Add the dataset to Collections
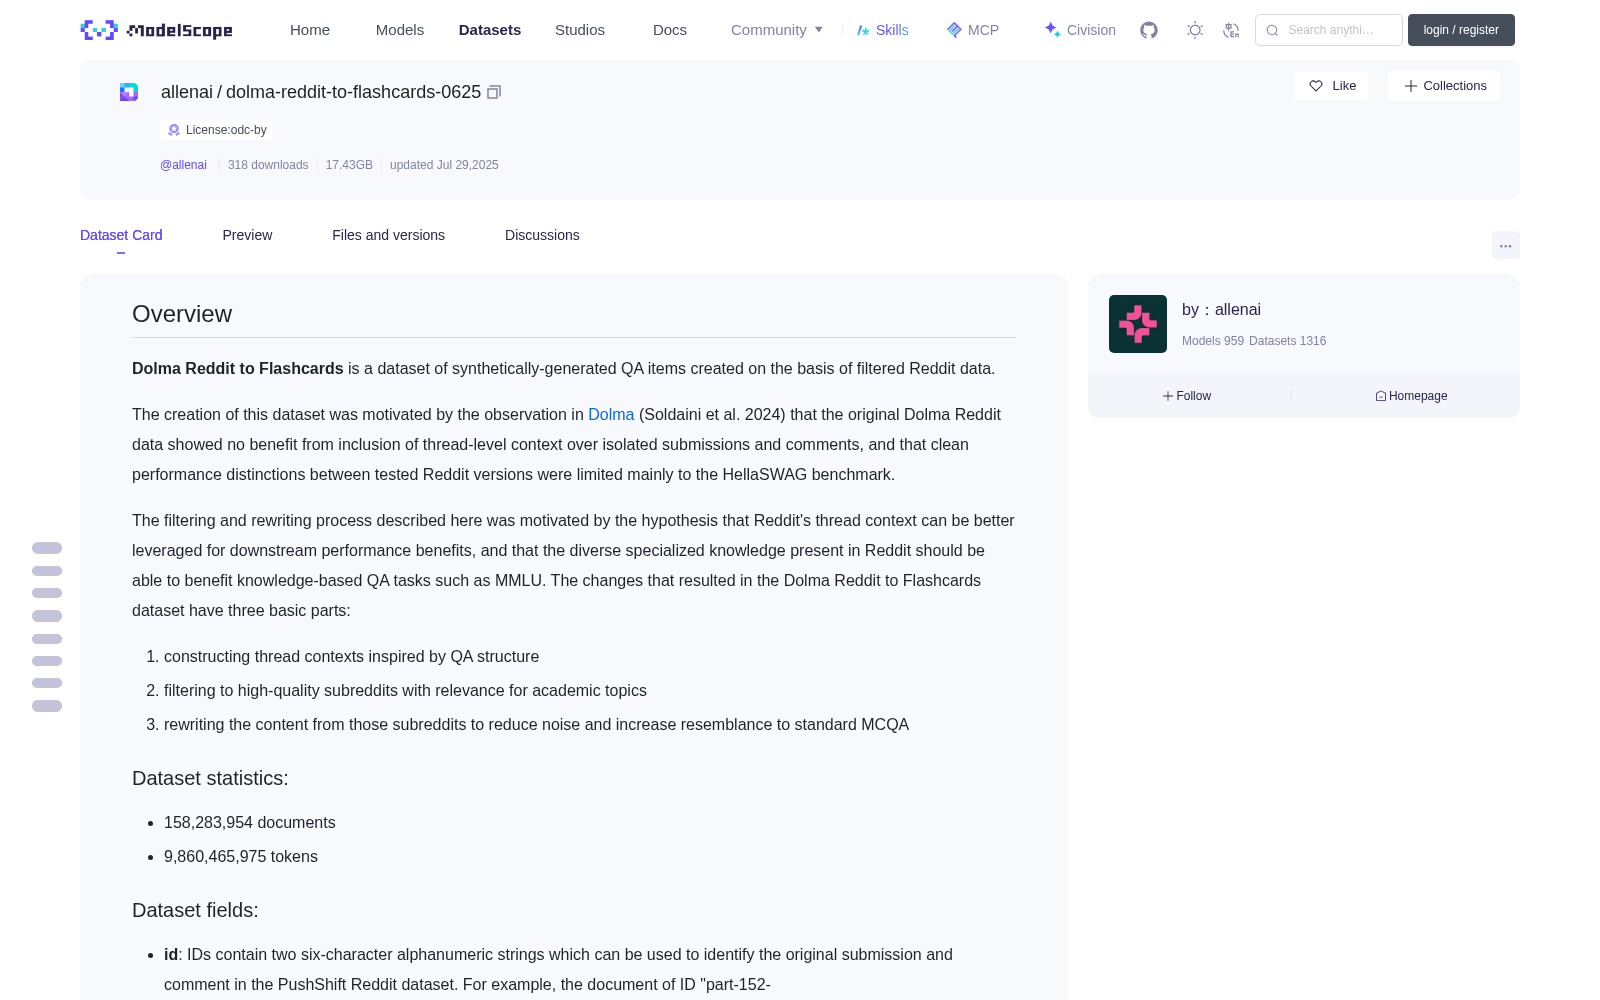Screen dimensions: 1600x1000 [1444, 86]
